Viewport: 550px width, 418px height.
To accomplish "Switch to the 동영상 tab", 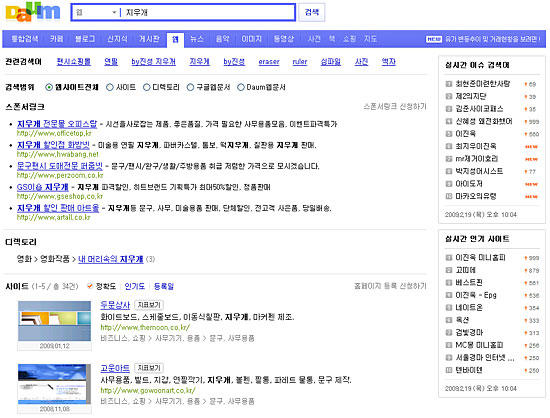I will 284,39.
